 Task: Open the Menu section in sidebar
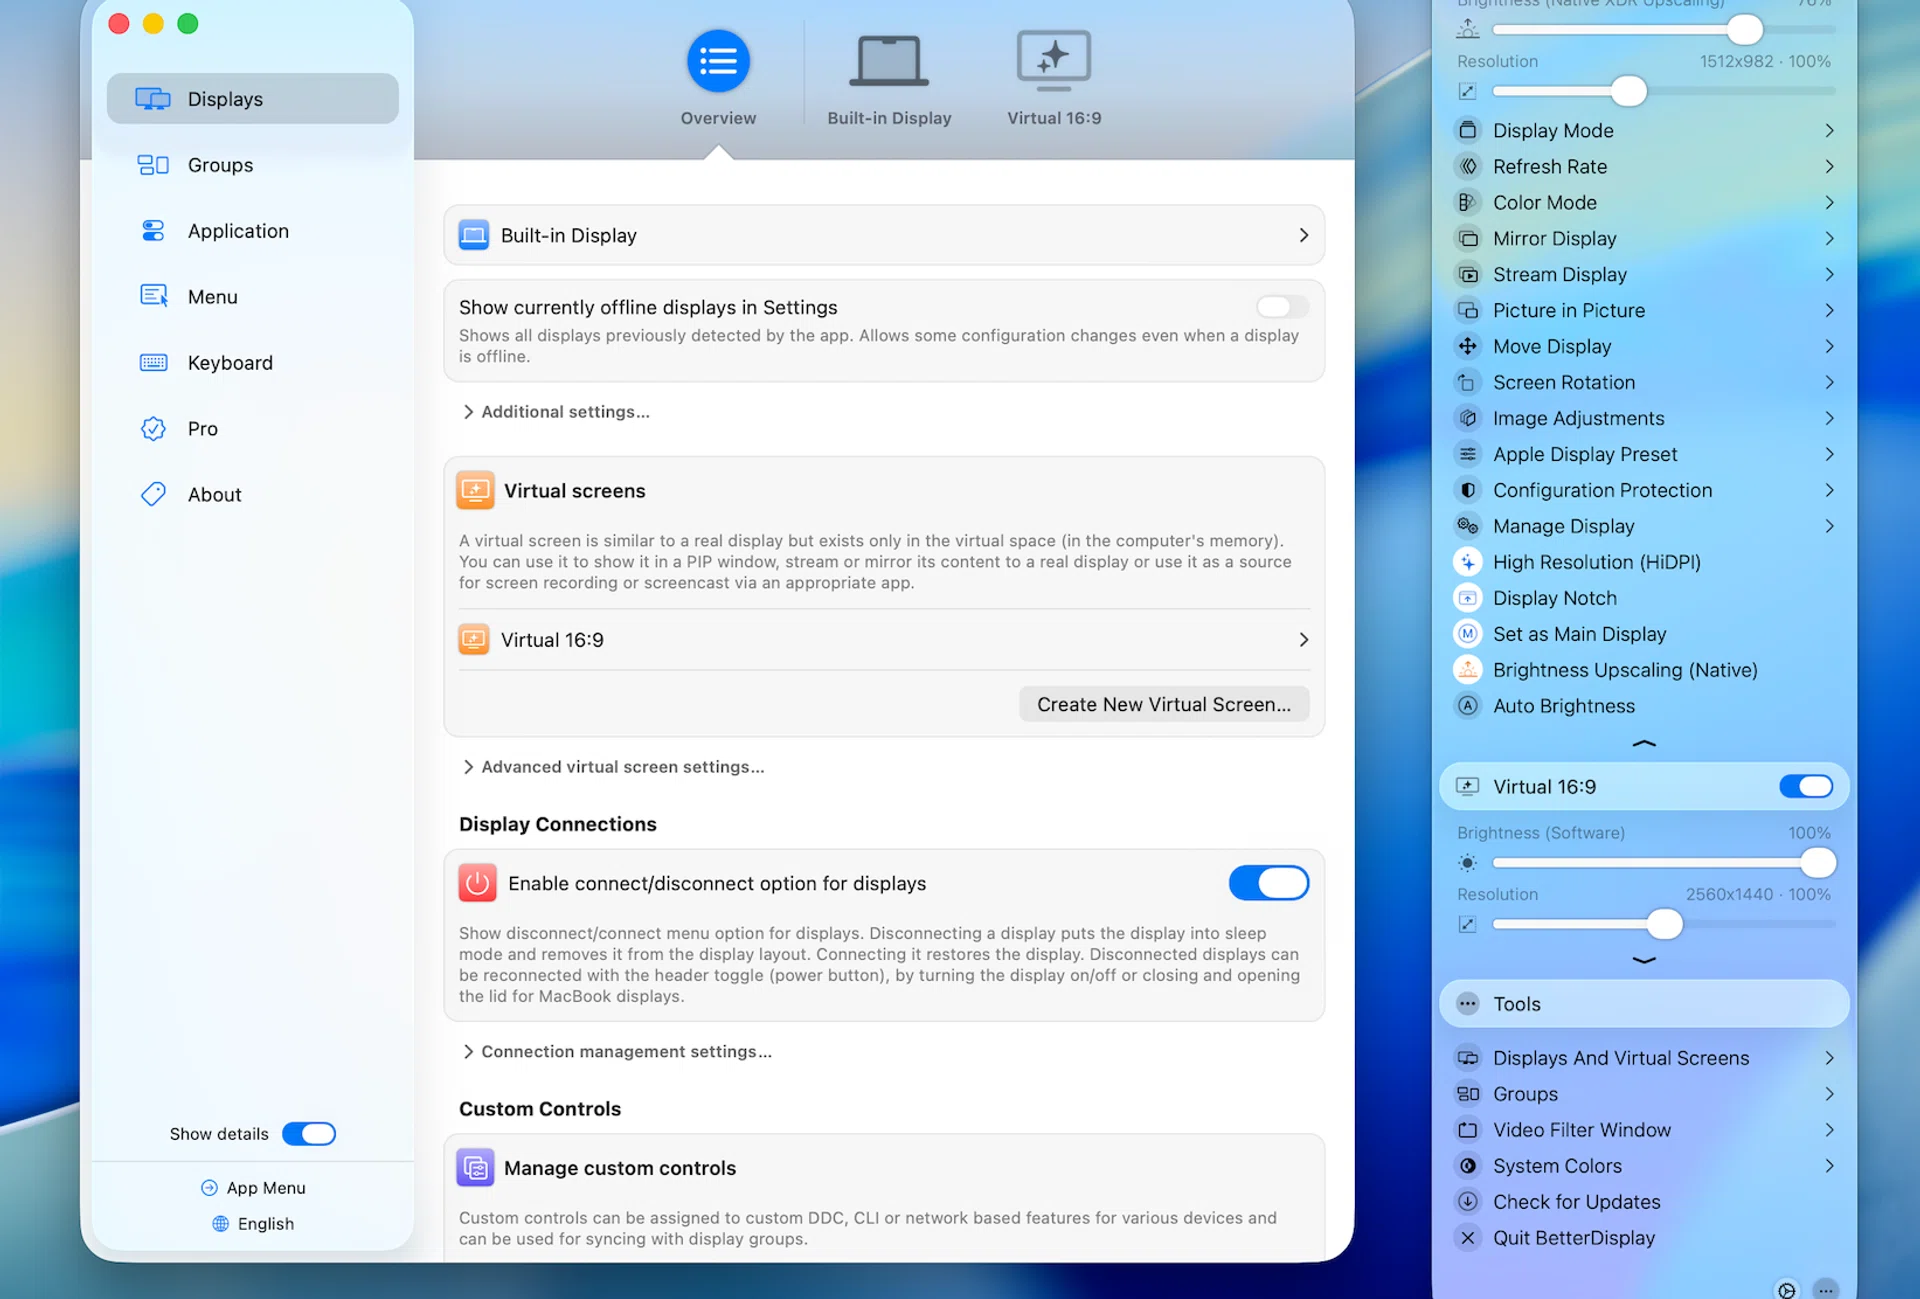coord(252,297)
